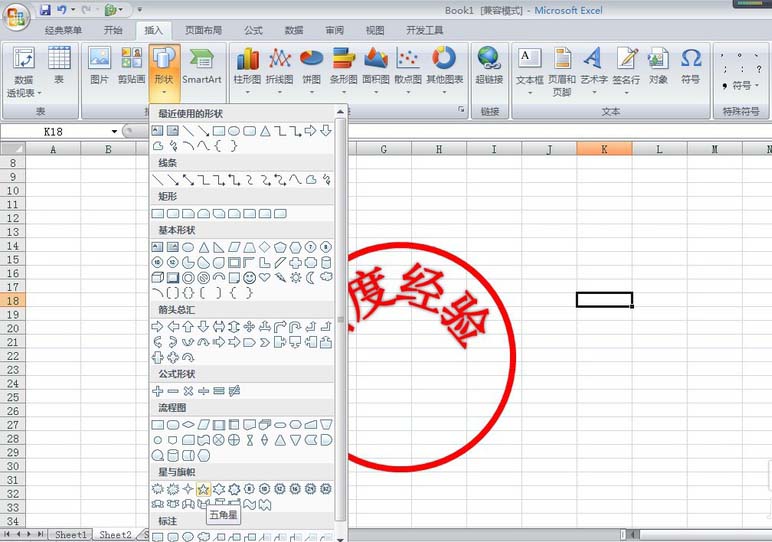Choose the heart shape in basic shapes
This screenshot has width=772, height=542.
click(265, 277)
